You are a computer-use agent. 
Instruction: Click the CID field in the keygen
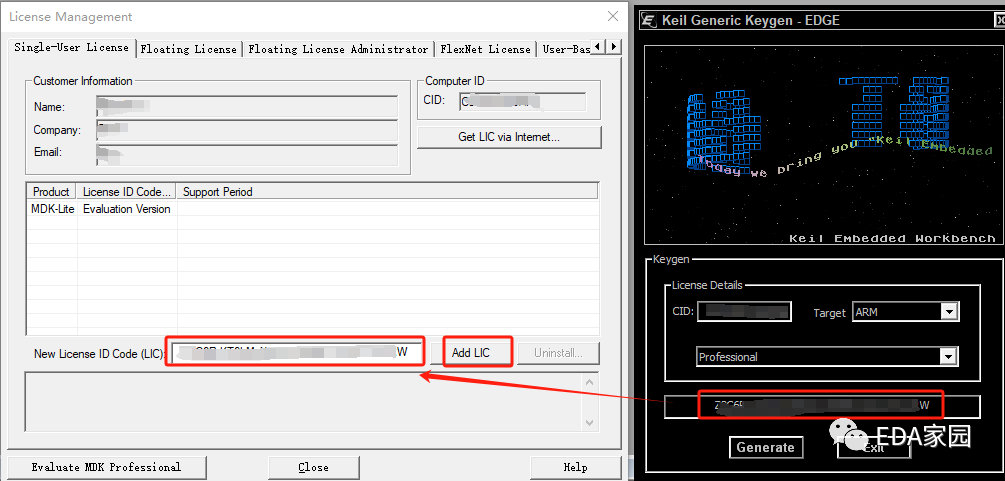pyautogui.click(x=744, y=312)
